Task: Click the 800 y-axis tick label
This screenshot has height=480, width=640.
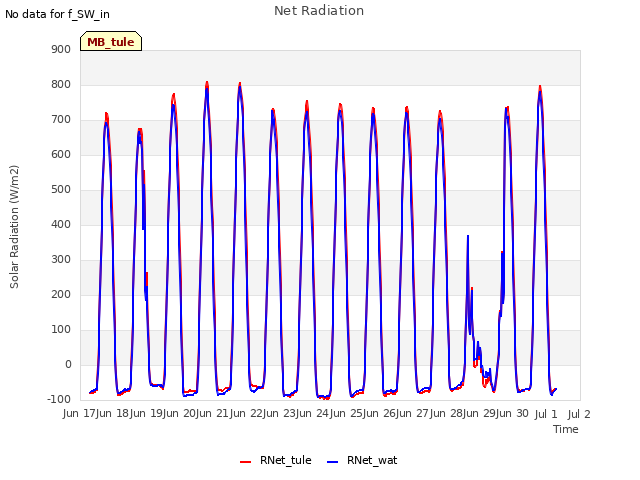Action: click(61, 84)
